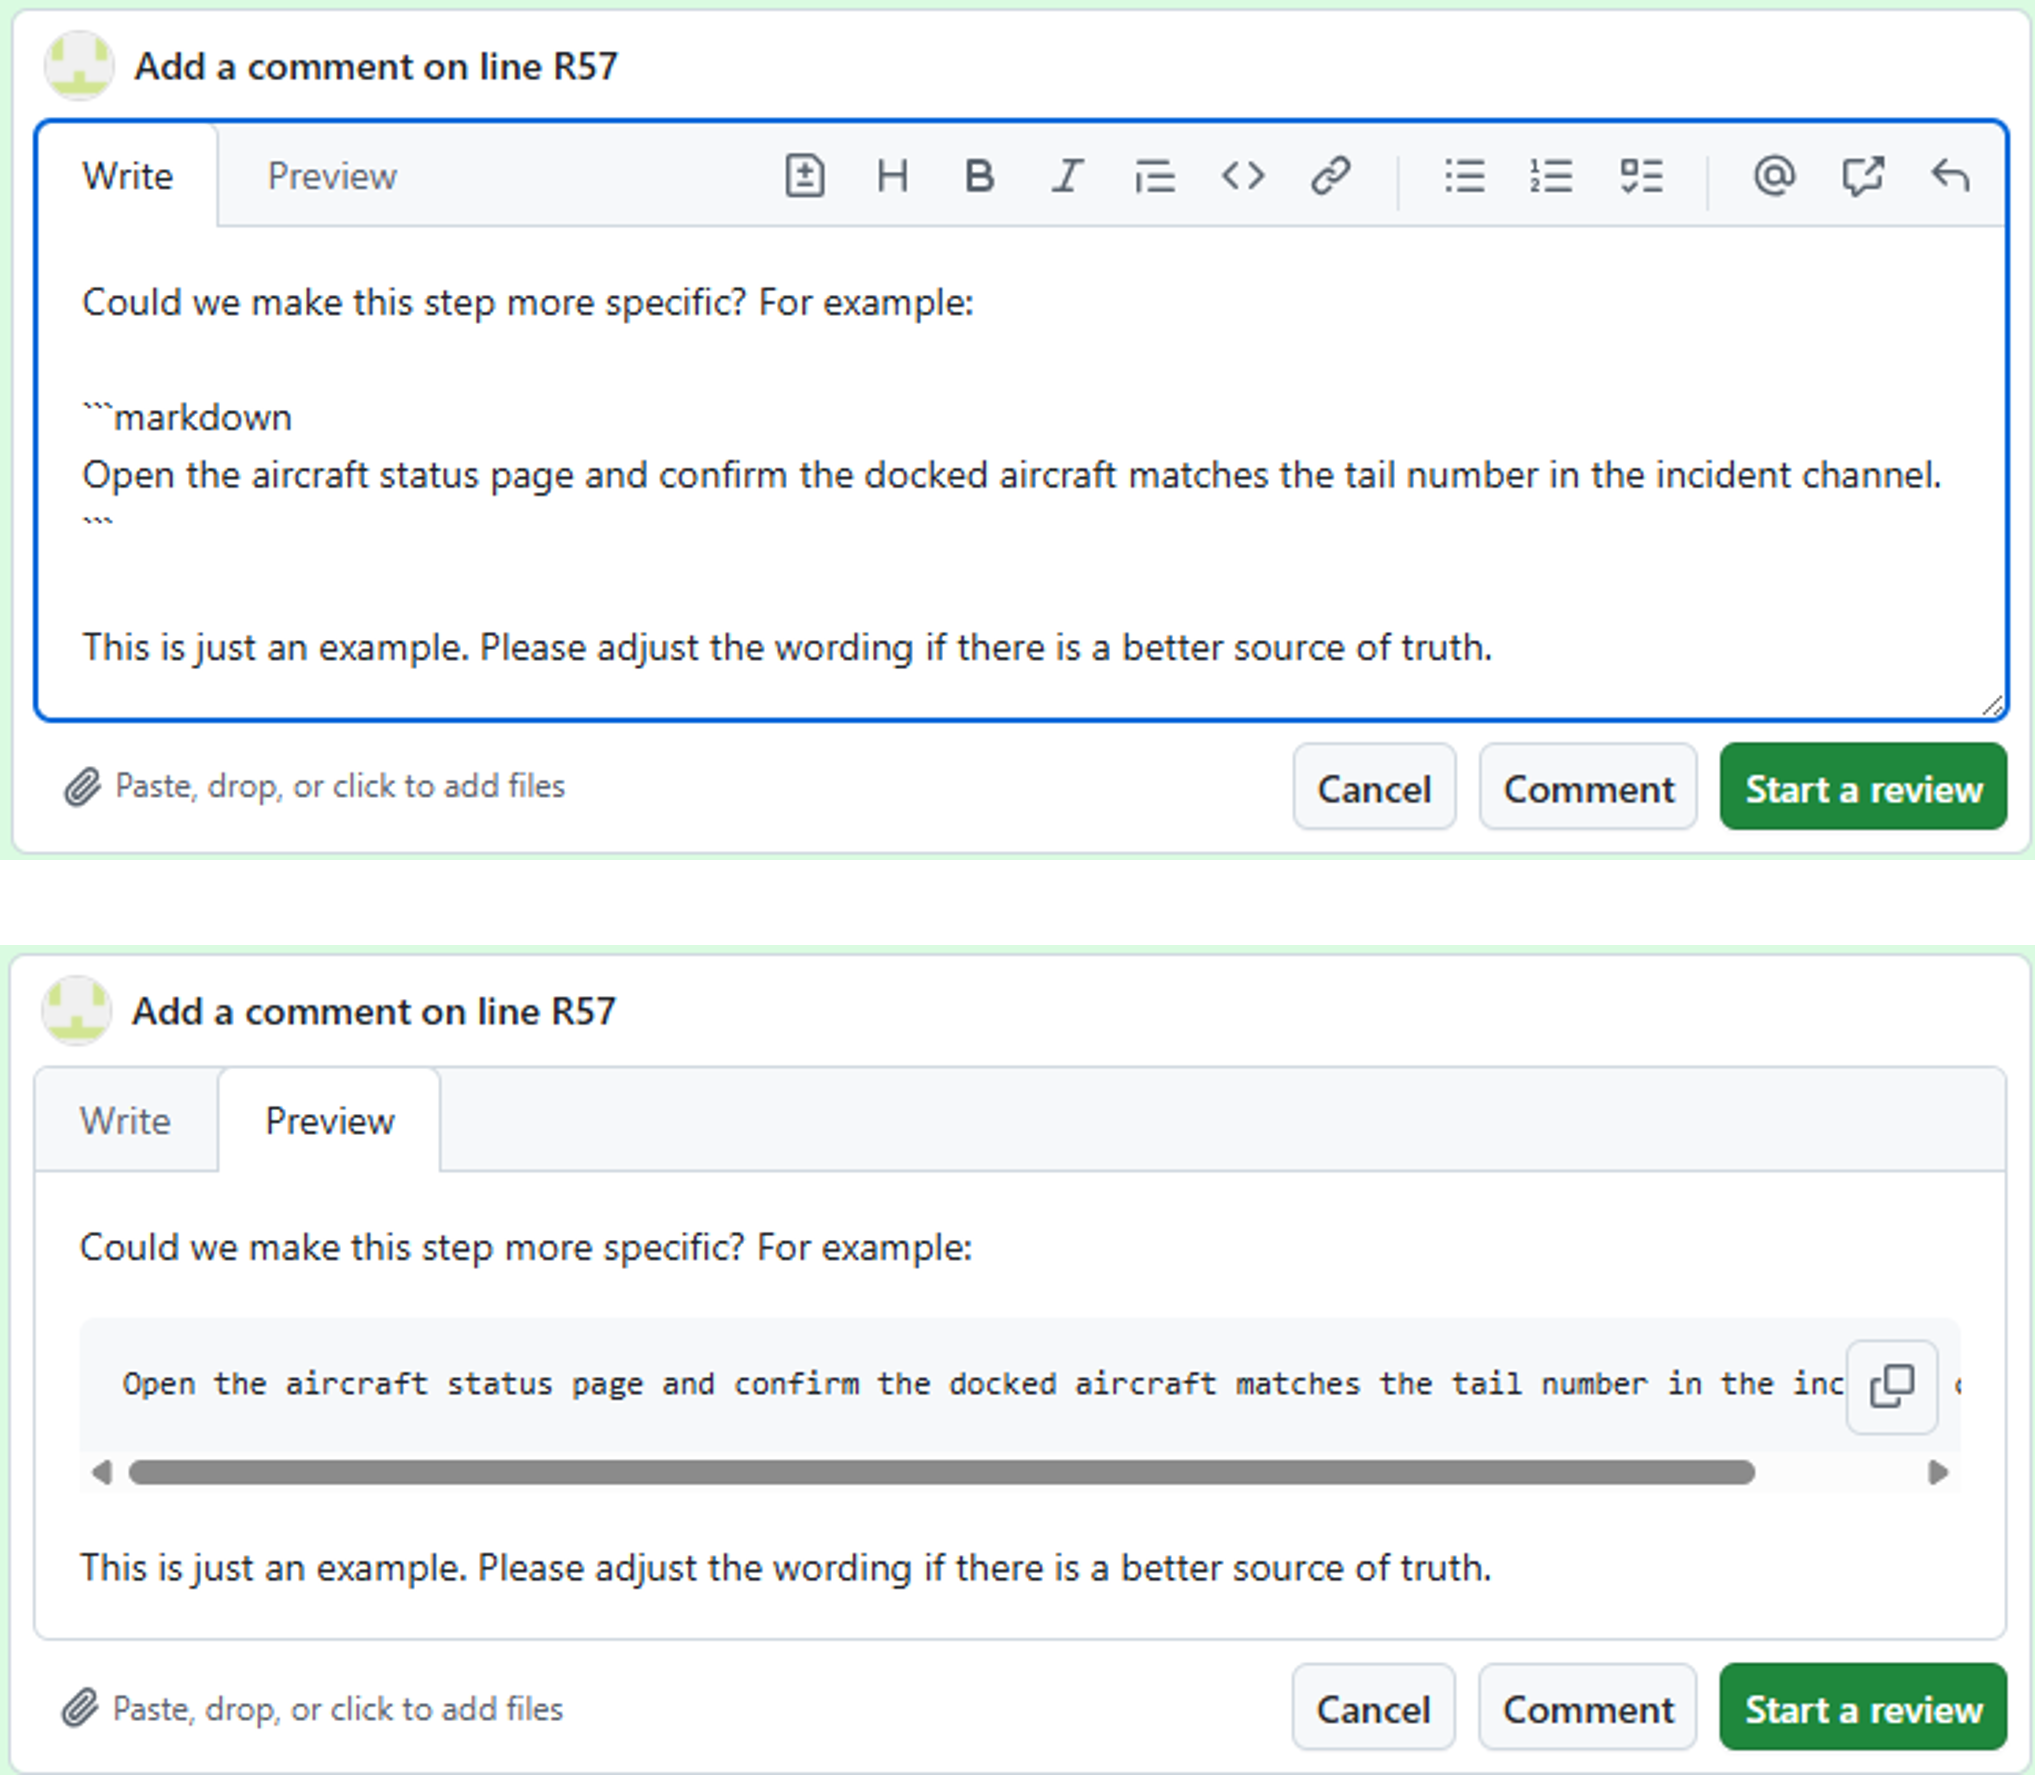Click Comment button in the top box
The width and height of the screenshot is (2035, 1775).
[1588, 787]
